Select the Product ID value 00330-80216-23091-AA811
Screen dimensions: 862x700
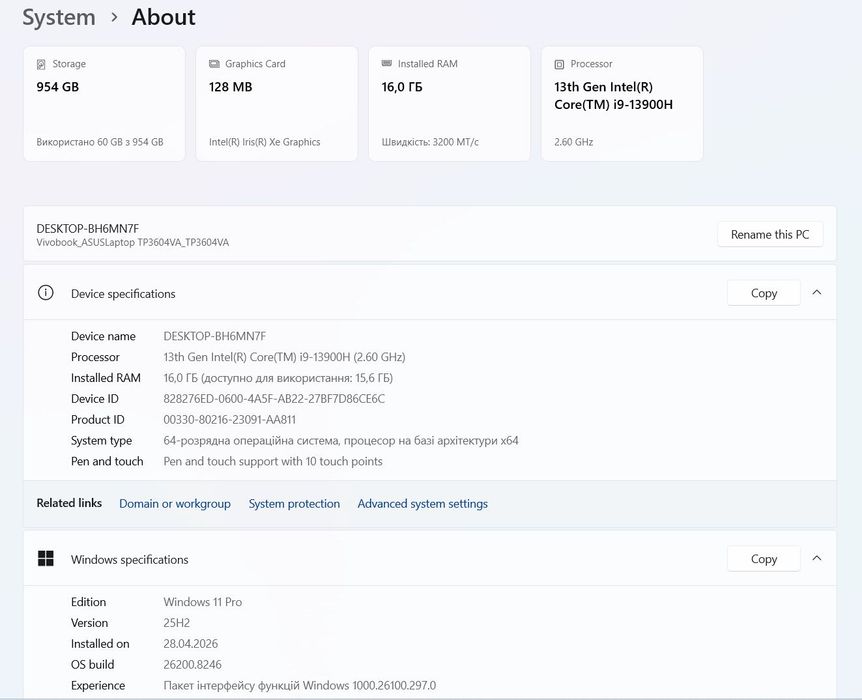229,420
